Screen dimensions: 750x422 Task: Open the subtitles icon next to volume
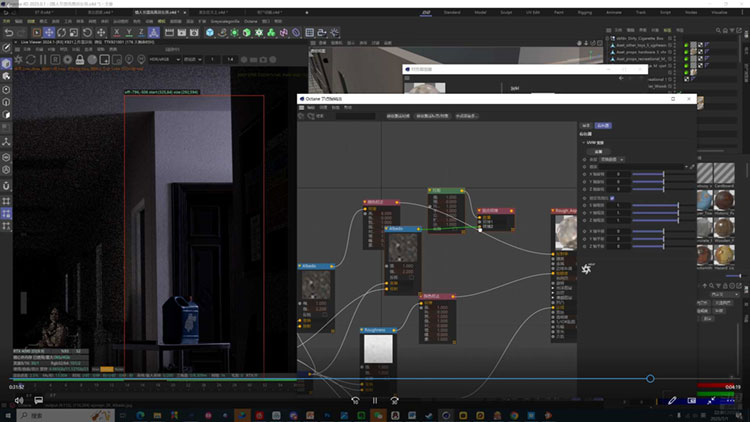[x=40, y=400]
